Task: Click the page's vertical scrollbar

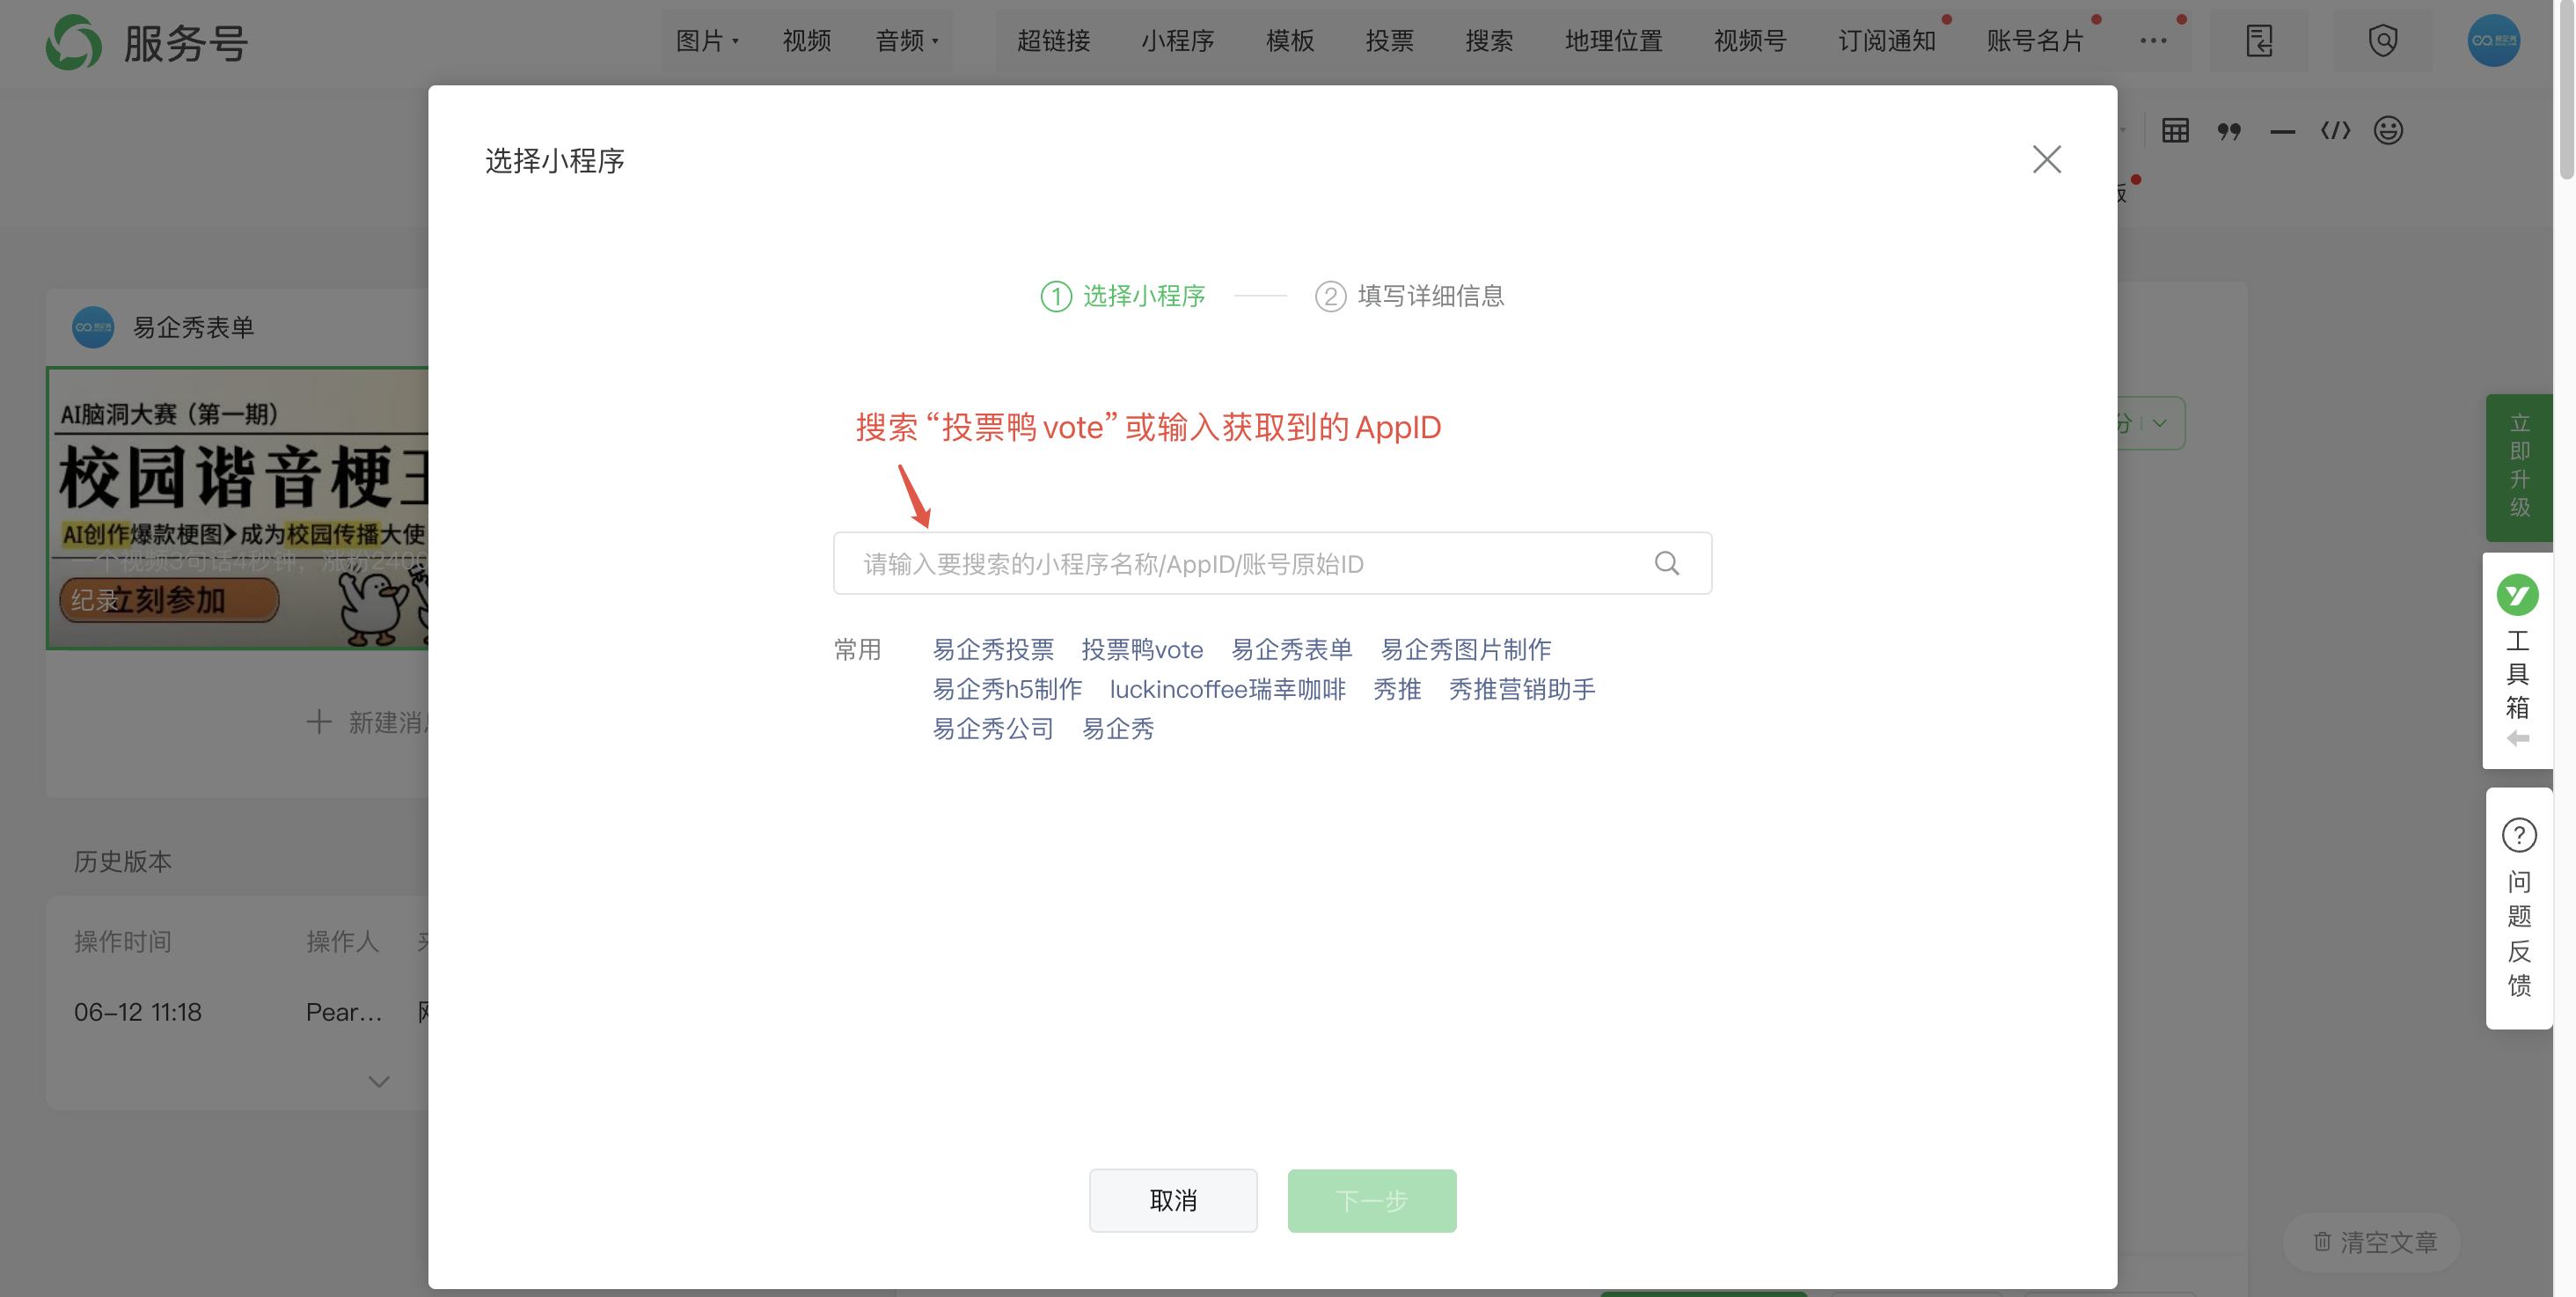Action: coord(2565,90)
